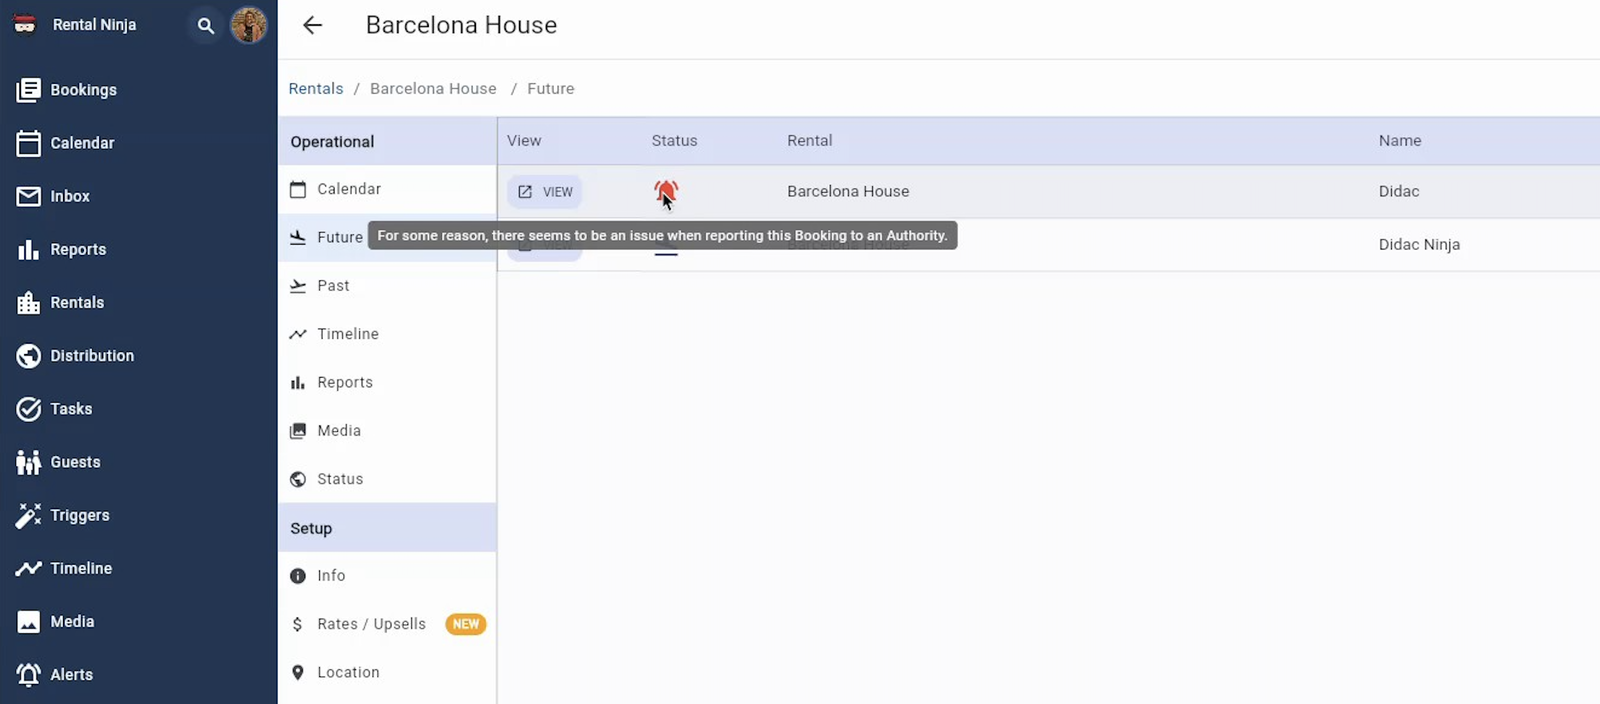Click the Status globe icon in submenu
The width and height of the screenshot is (1600, 704).
point(298,479)
